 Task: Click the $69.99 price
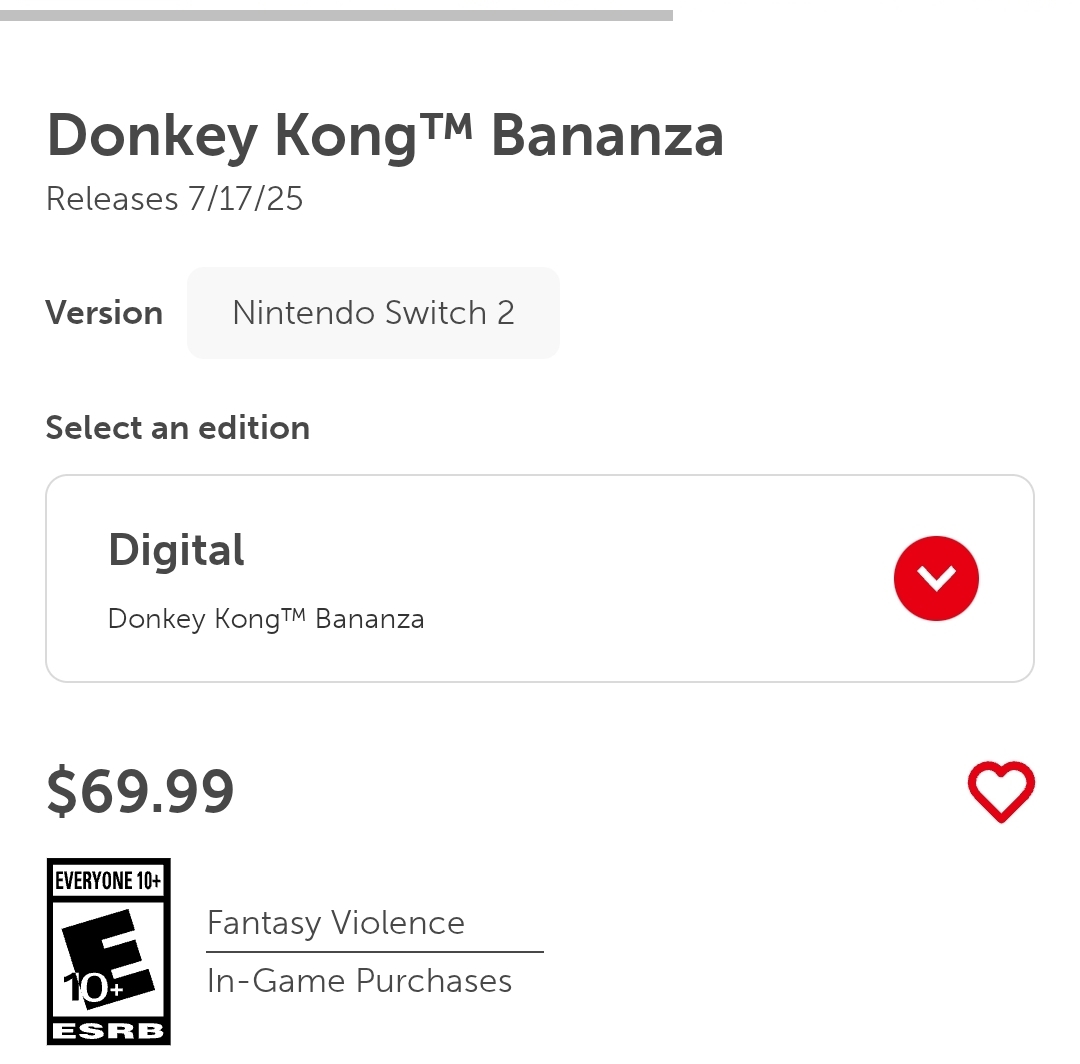click(x=141, y=791)
